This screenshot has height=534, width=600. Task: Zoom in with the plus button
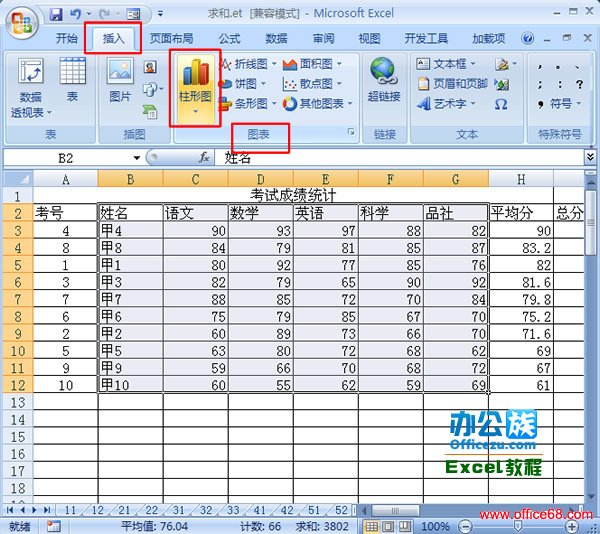[x=572, y=527]
